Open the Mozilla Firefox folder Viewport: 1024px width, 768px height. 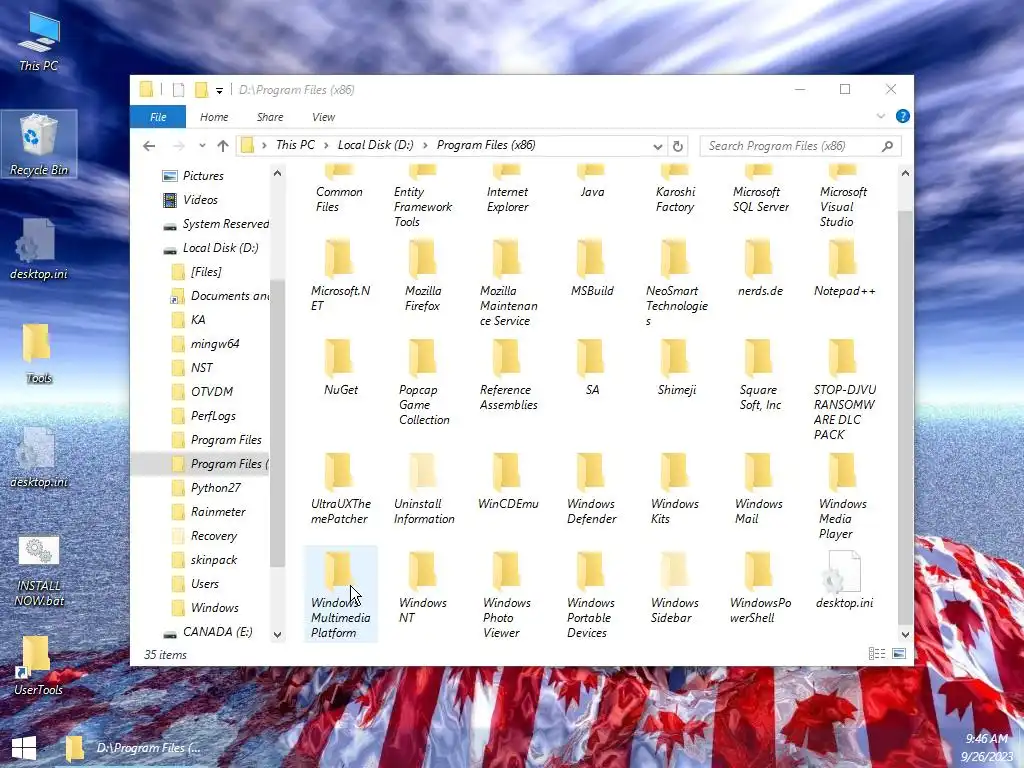(x=423, y=276)
